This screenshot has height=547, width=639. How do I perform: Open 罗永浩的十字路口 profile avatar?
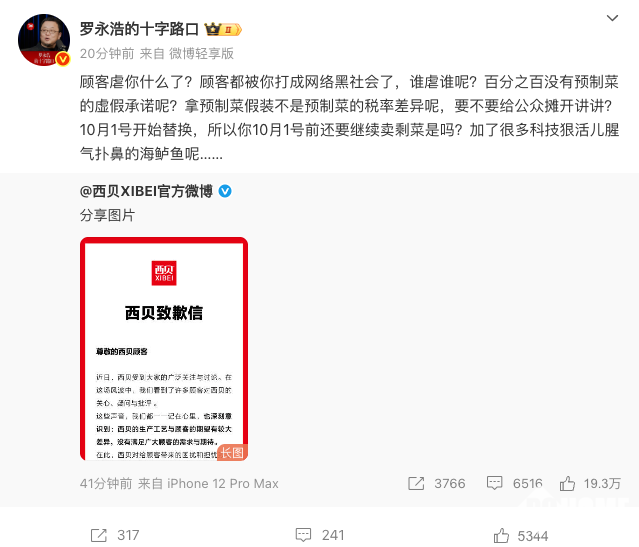pyautogui.click(x=44, y=40)
